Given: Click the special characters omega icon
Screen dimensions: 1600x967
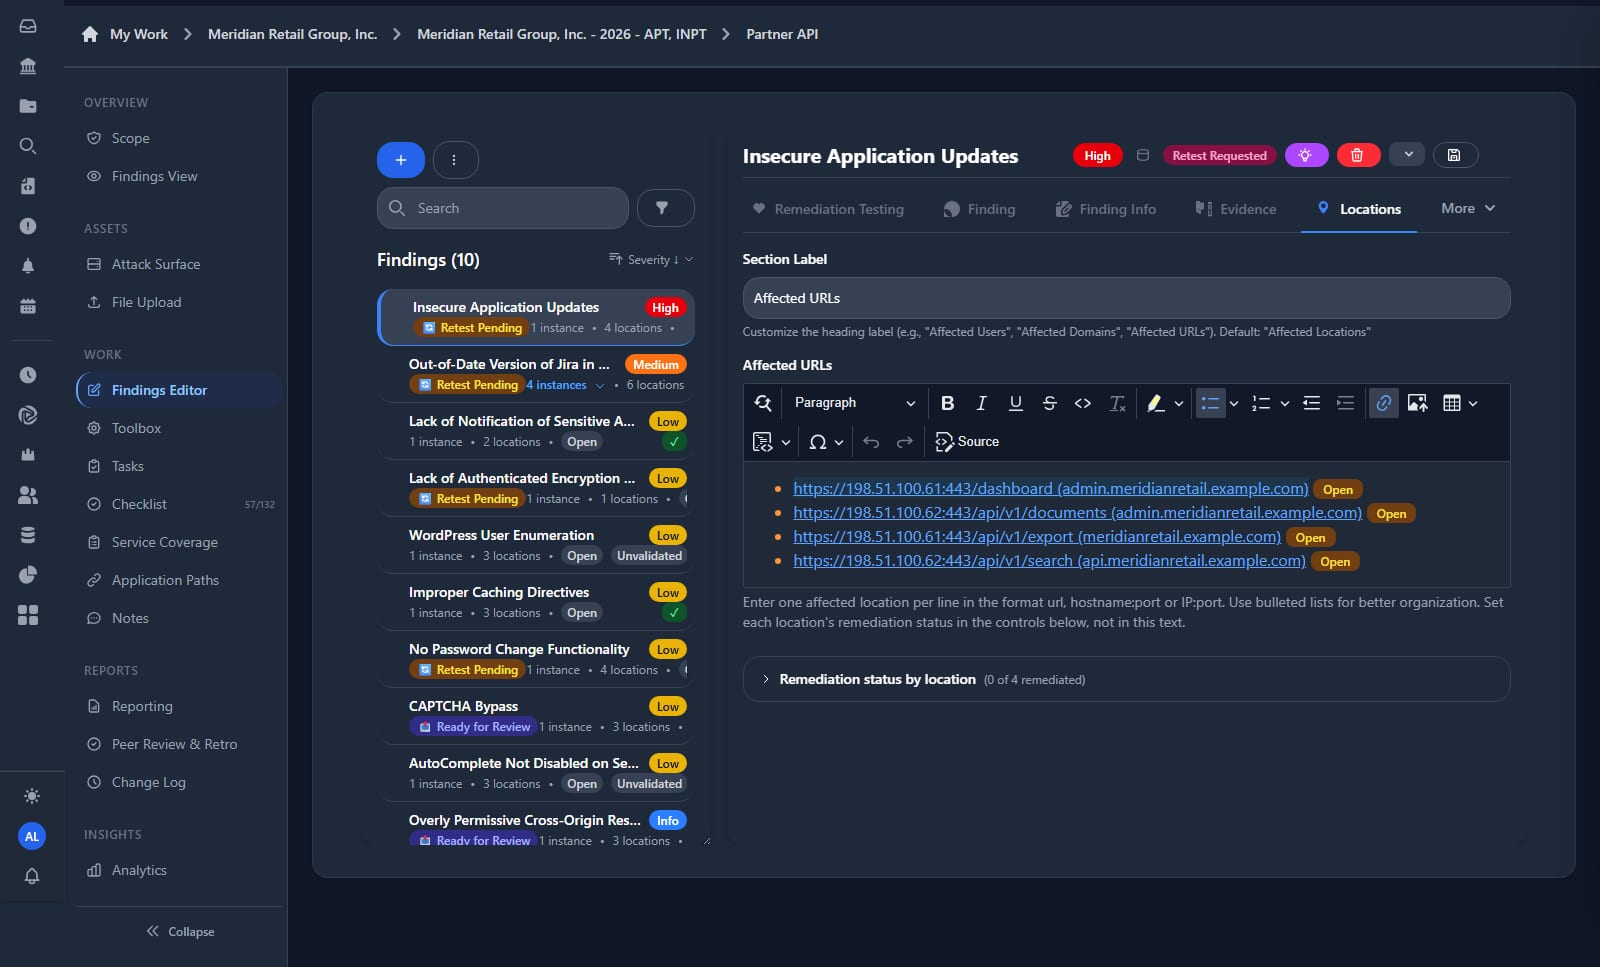Looking at the screenshot, I should 818,442.
